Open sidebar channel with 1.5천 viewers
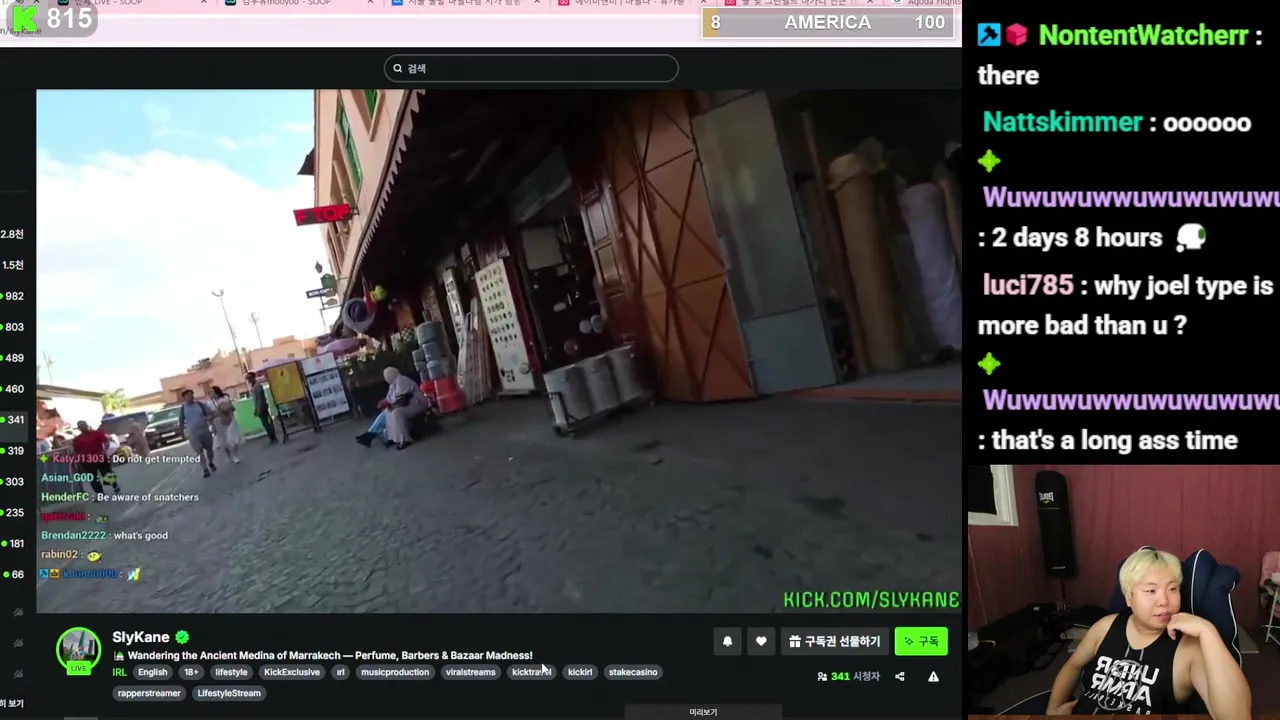 click(x=12, y=265)
